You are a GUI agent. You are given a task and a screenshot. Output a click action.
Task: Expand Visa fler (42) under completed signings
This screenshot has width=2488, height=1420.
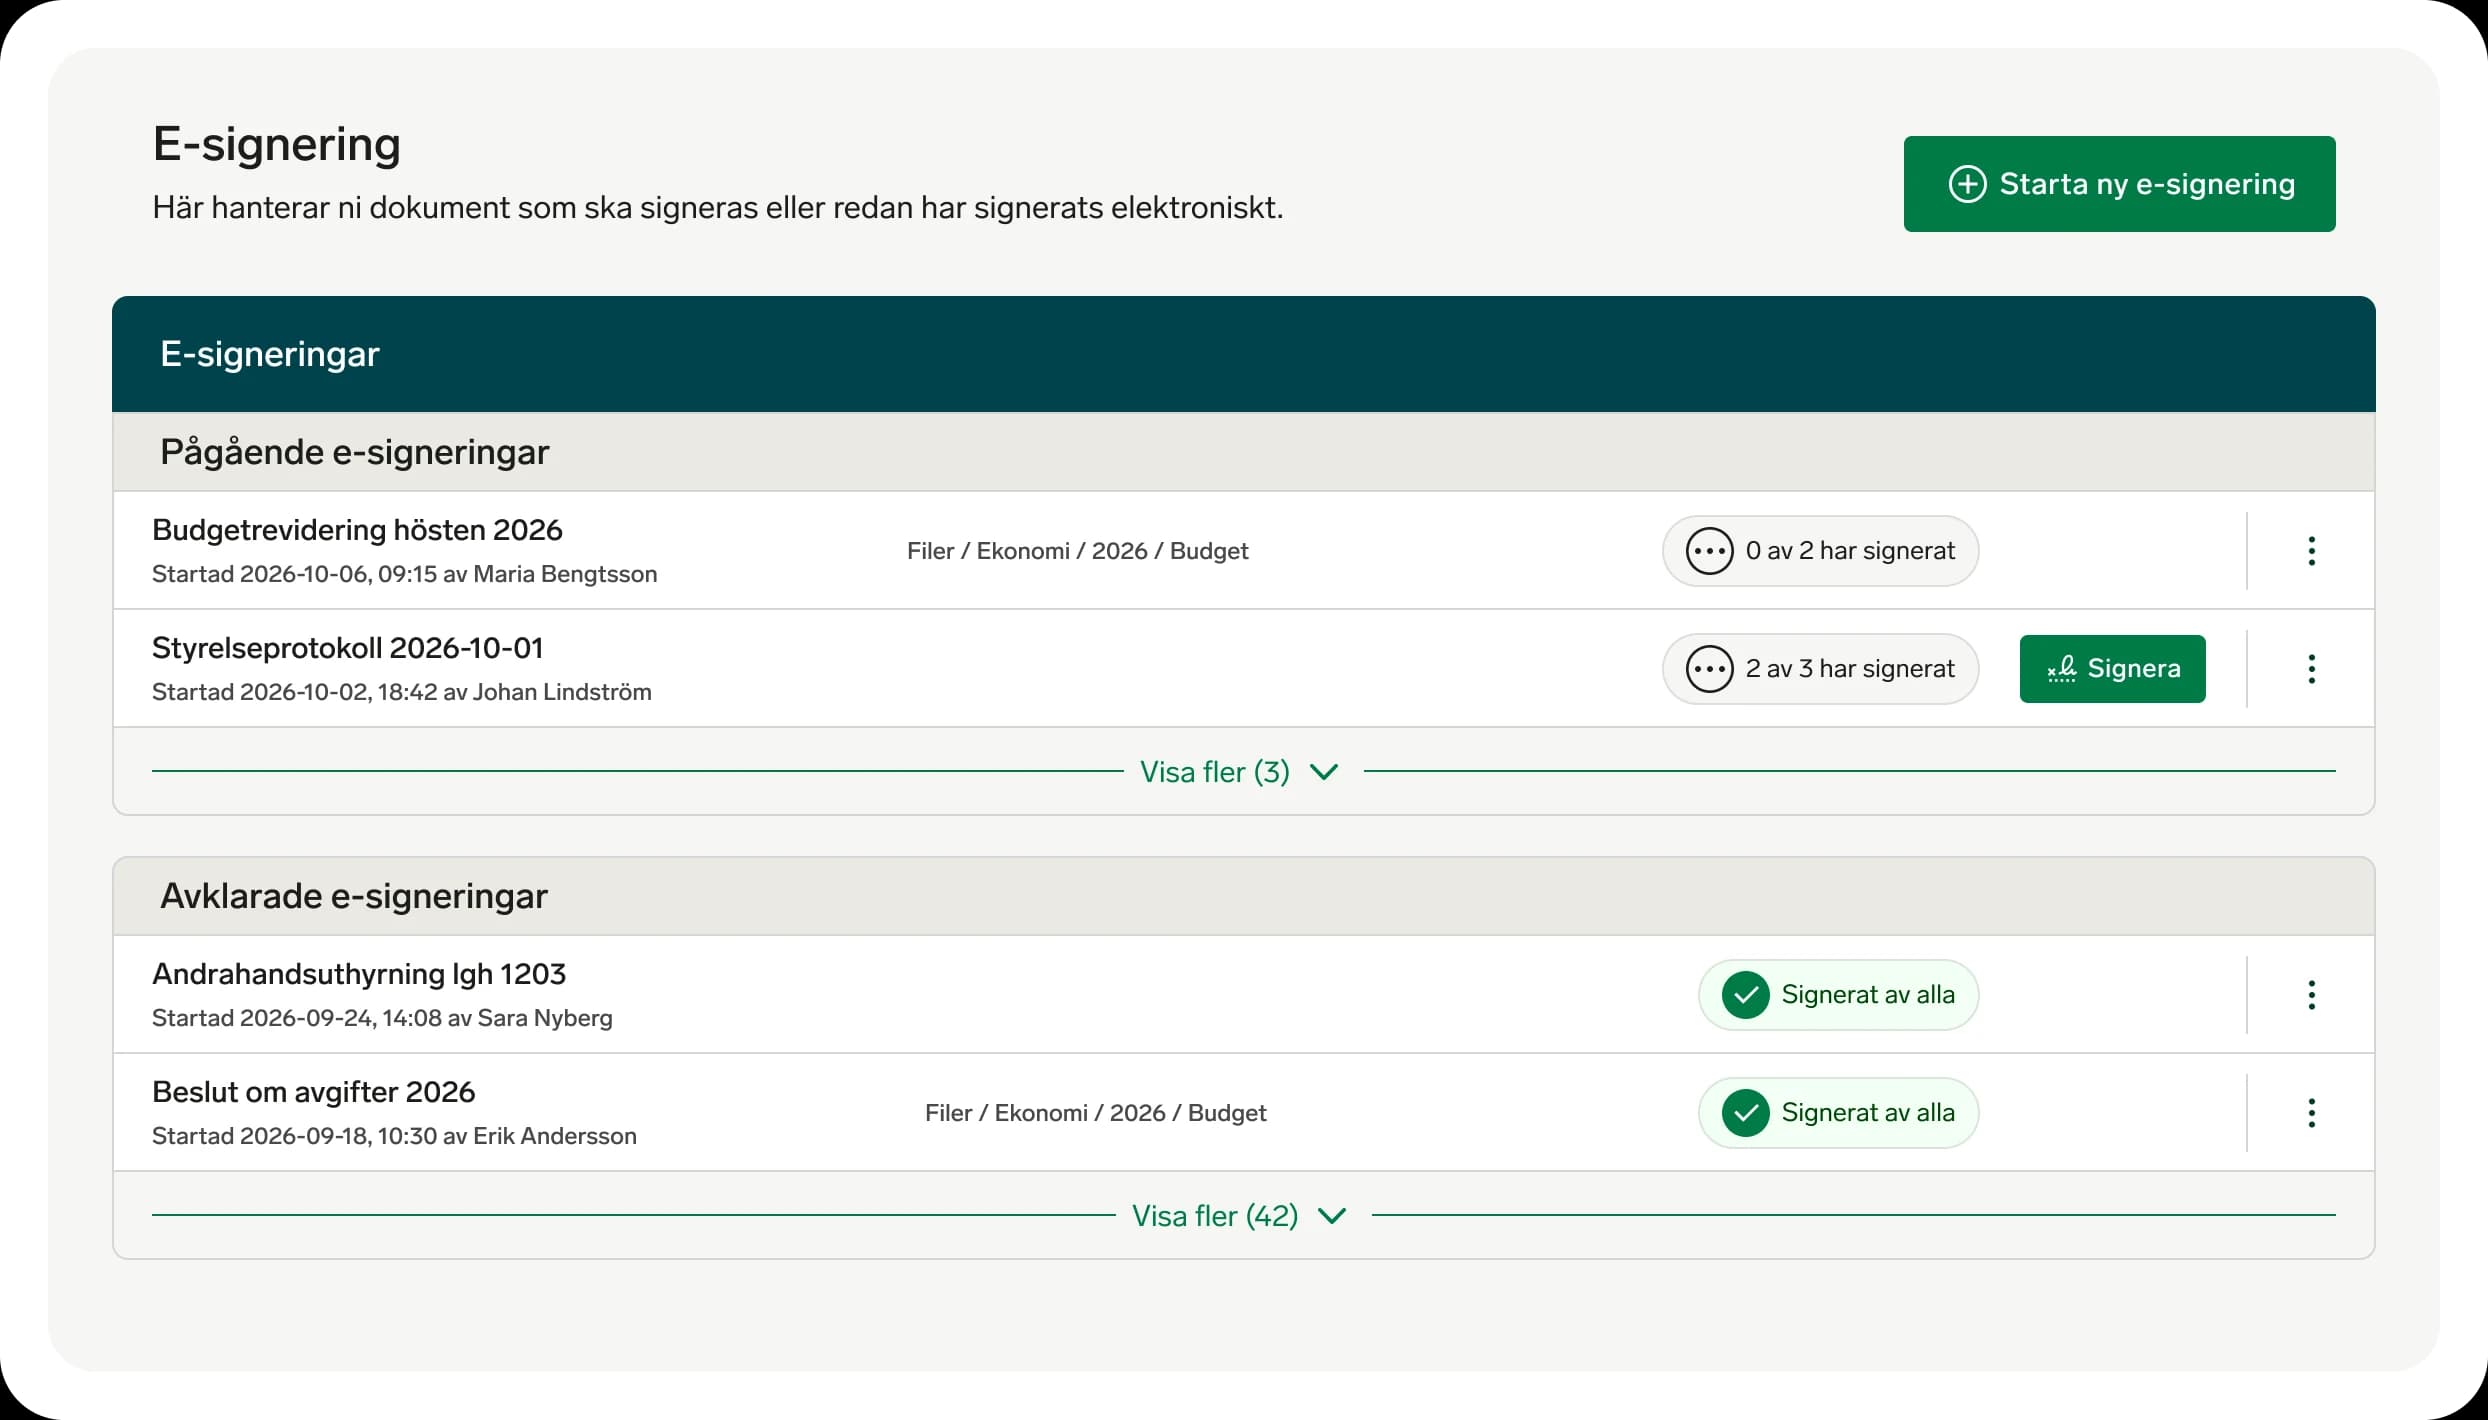point(1239,1216)
